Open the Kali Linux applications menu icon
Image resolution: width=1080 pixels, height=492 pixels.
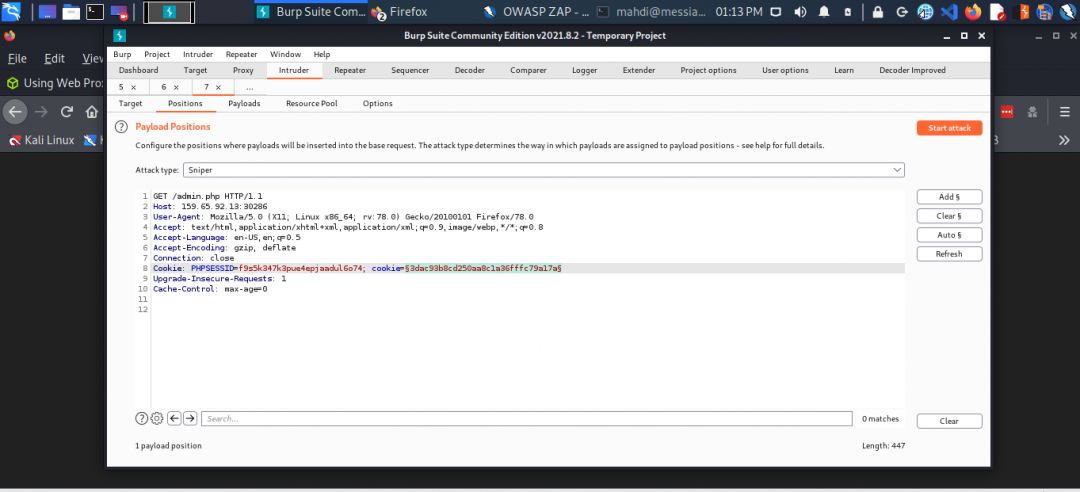tap(11, 11)
